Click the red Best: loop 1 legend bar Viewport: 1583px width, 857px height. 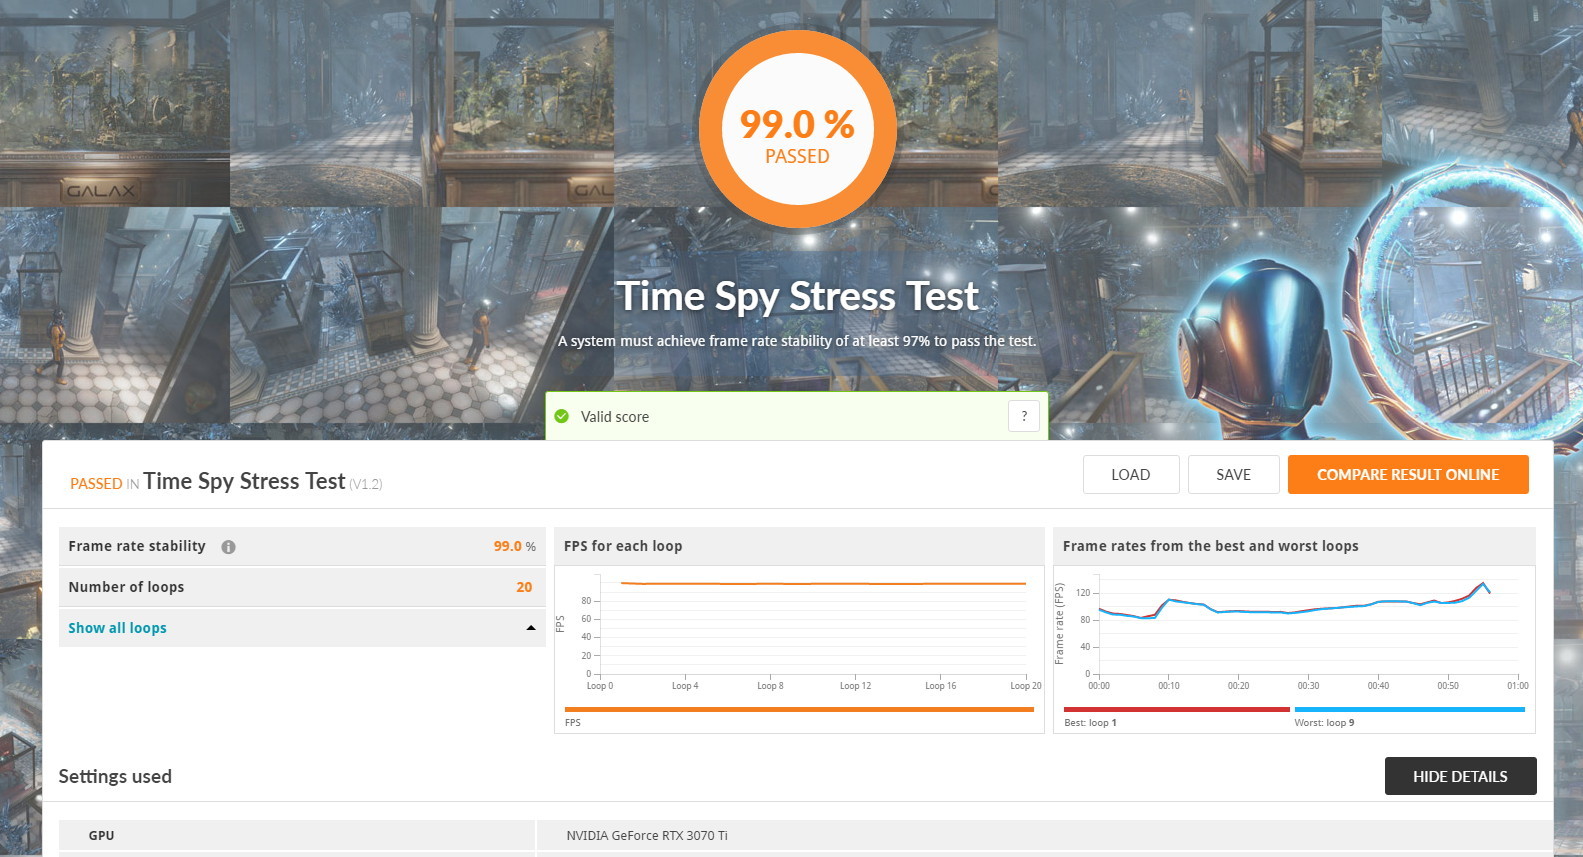point(1177,710)
